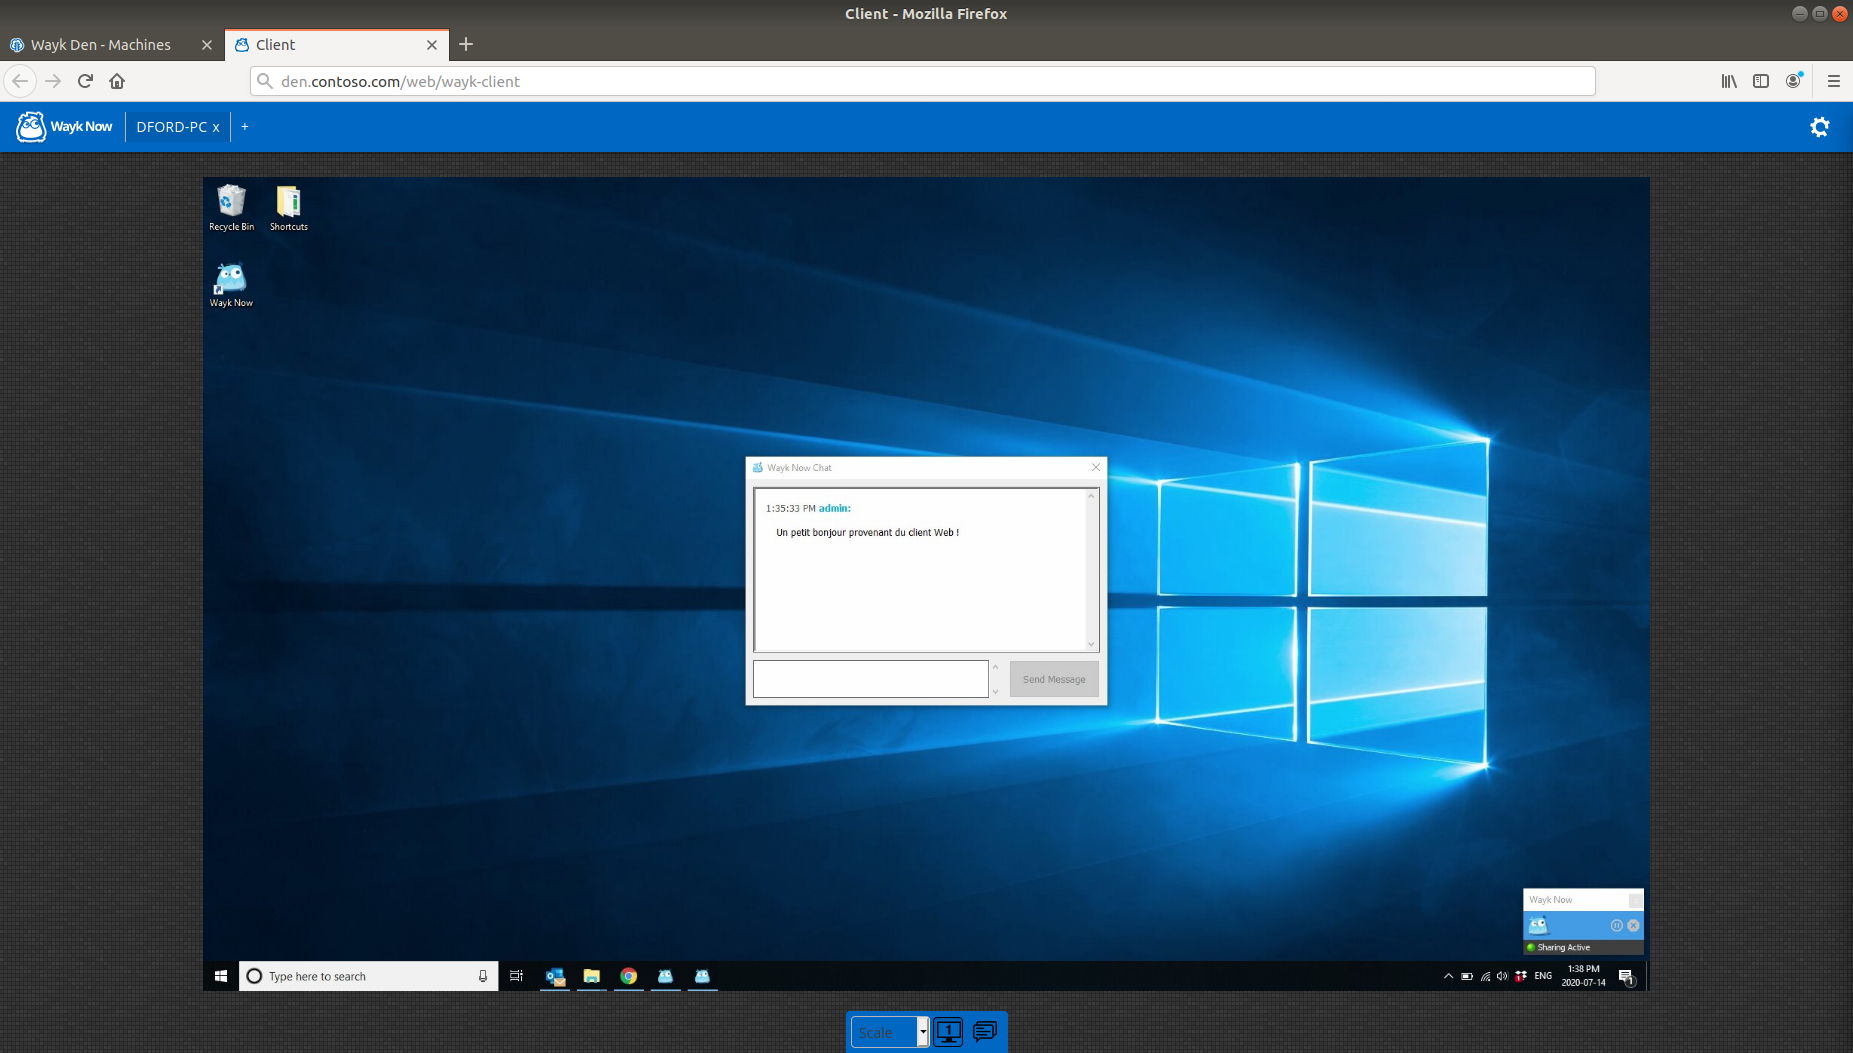Open Recycle Bin on remote desktop
1853x1053 pixels.
click(x=231, y=208)
